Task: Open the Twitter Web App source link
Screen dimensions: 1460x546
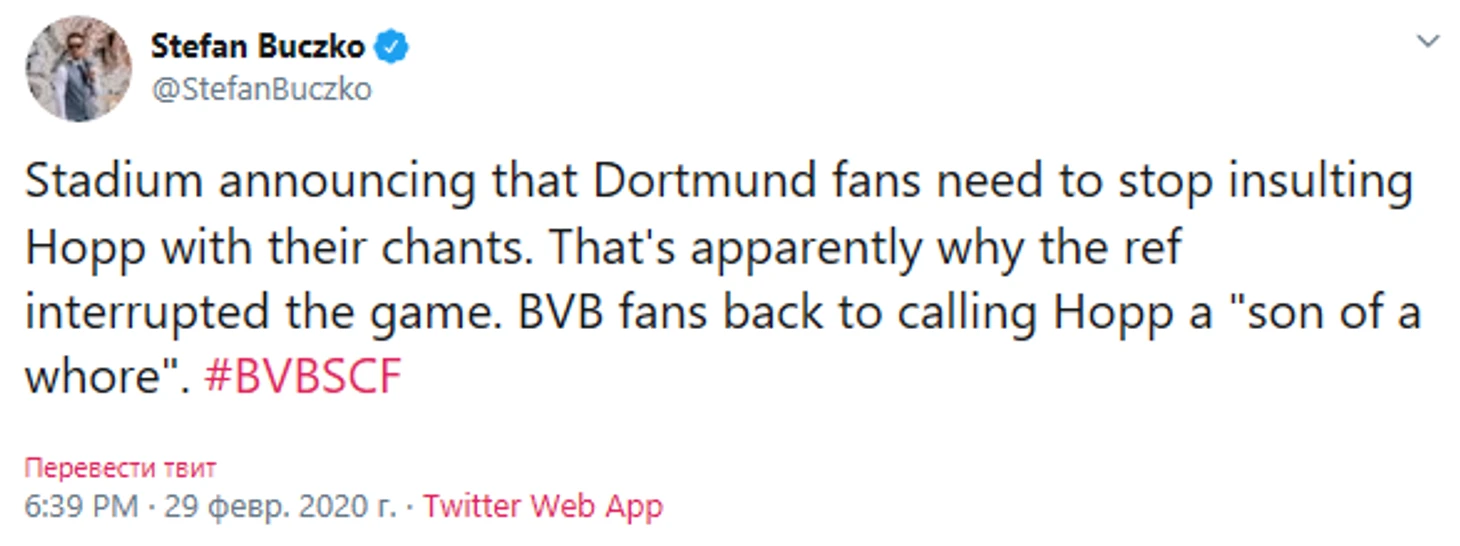Action: [x=542, y=506]
